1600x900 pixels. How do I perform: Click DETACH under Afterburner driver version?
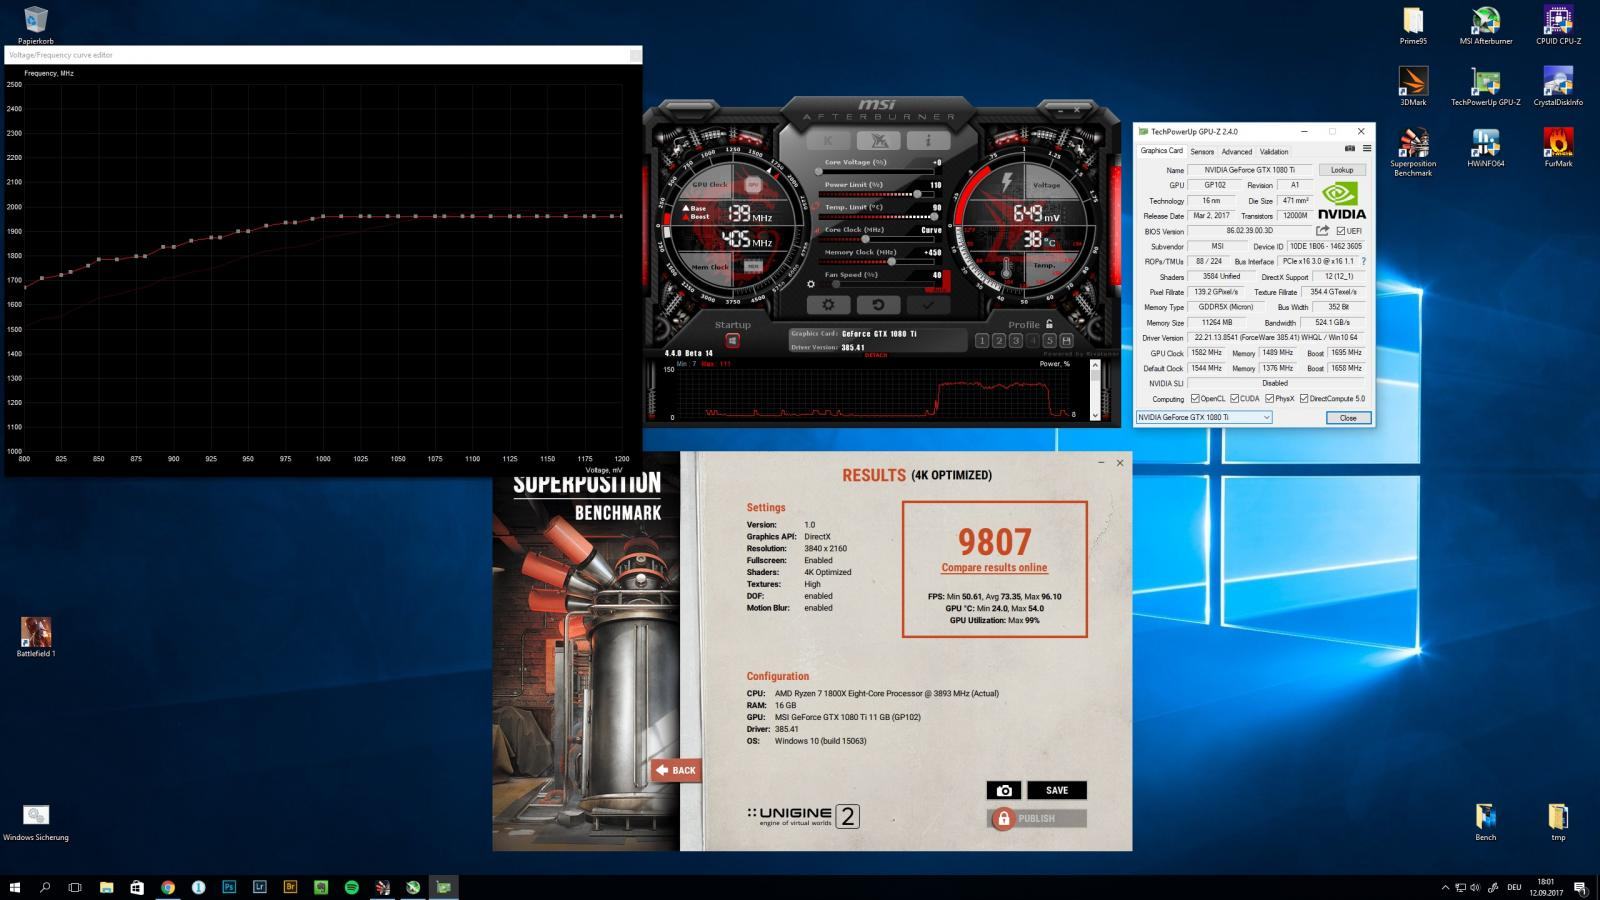[x=876, y=355]
